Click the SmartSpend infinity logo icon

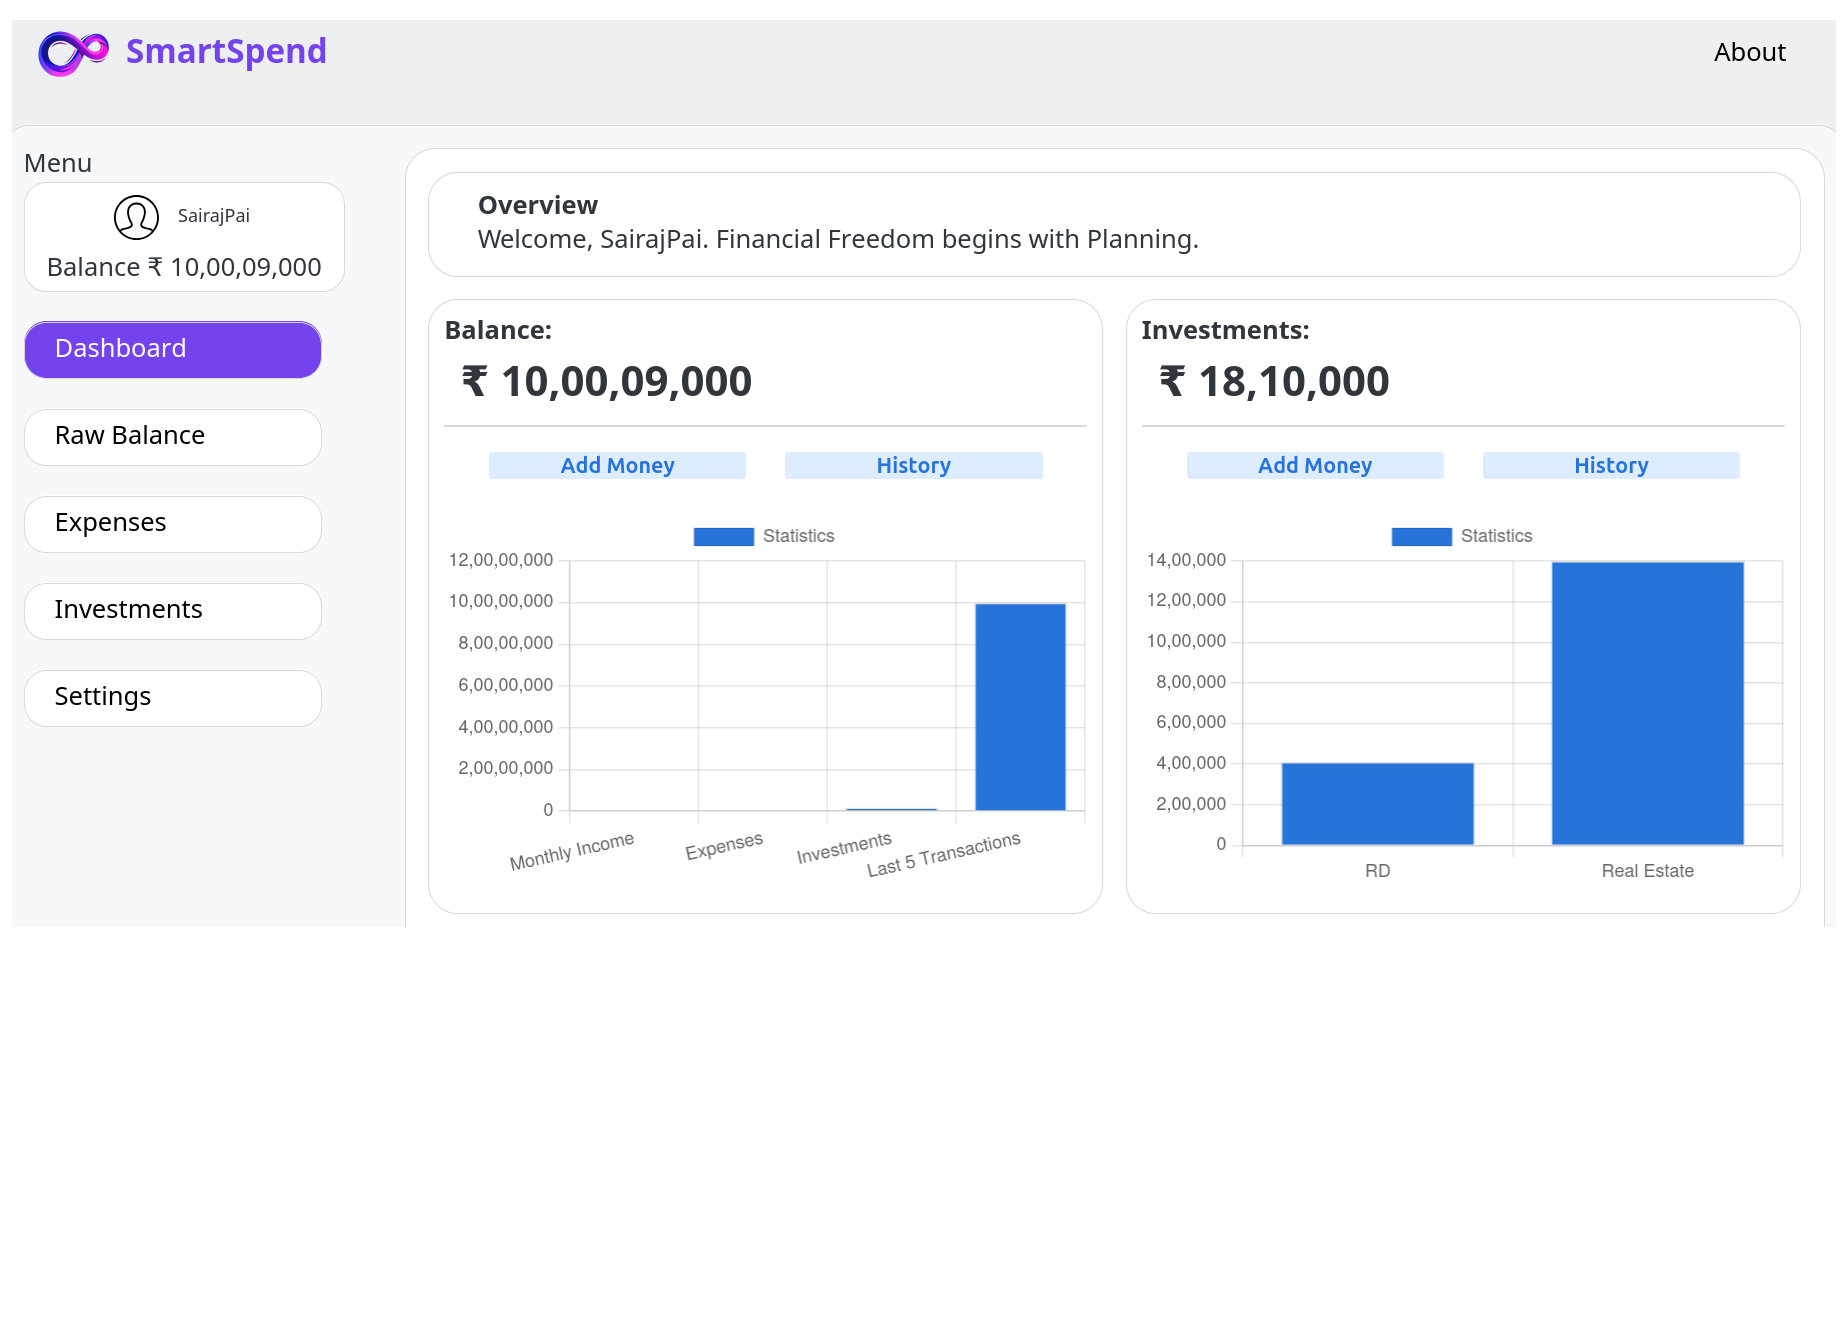(x=73, y=53)
